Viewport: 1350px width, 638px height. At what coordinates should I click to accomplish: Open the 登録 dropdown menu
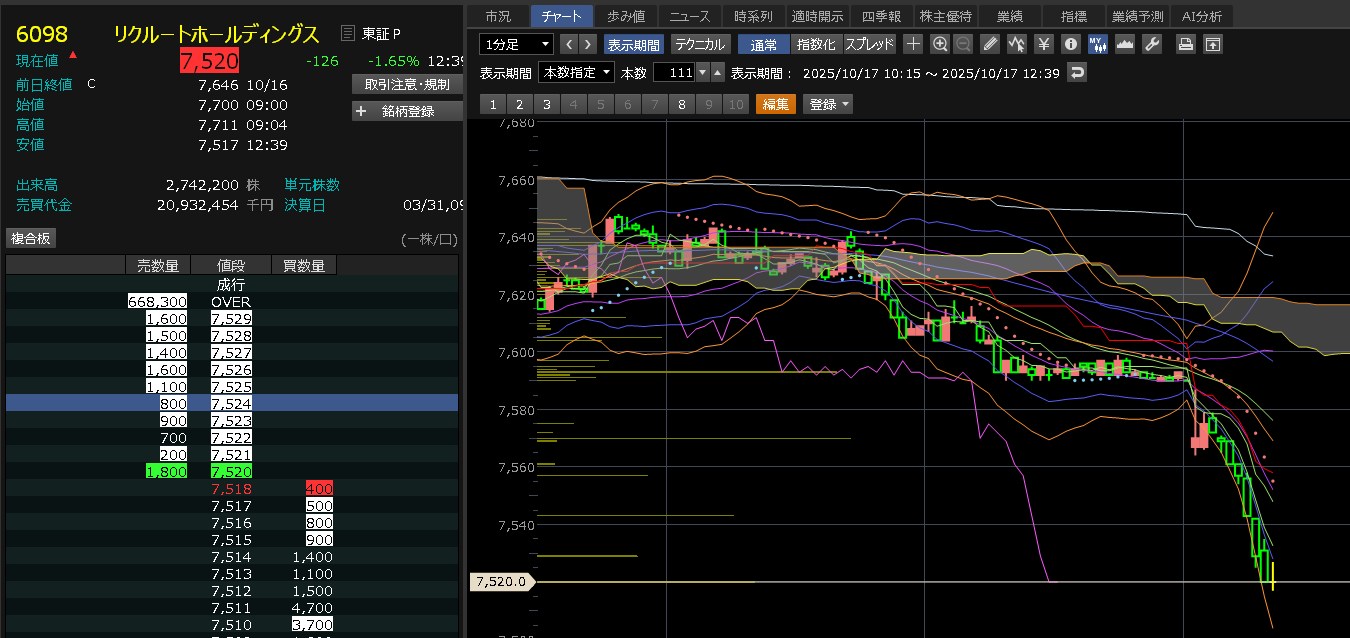(829, 104)
